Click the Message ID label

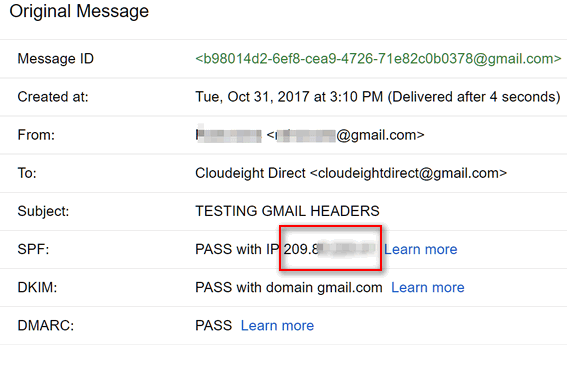[56, 59]
